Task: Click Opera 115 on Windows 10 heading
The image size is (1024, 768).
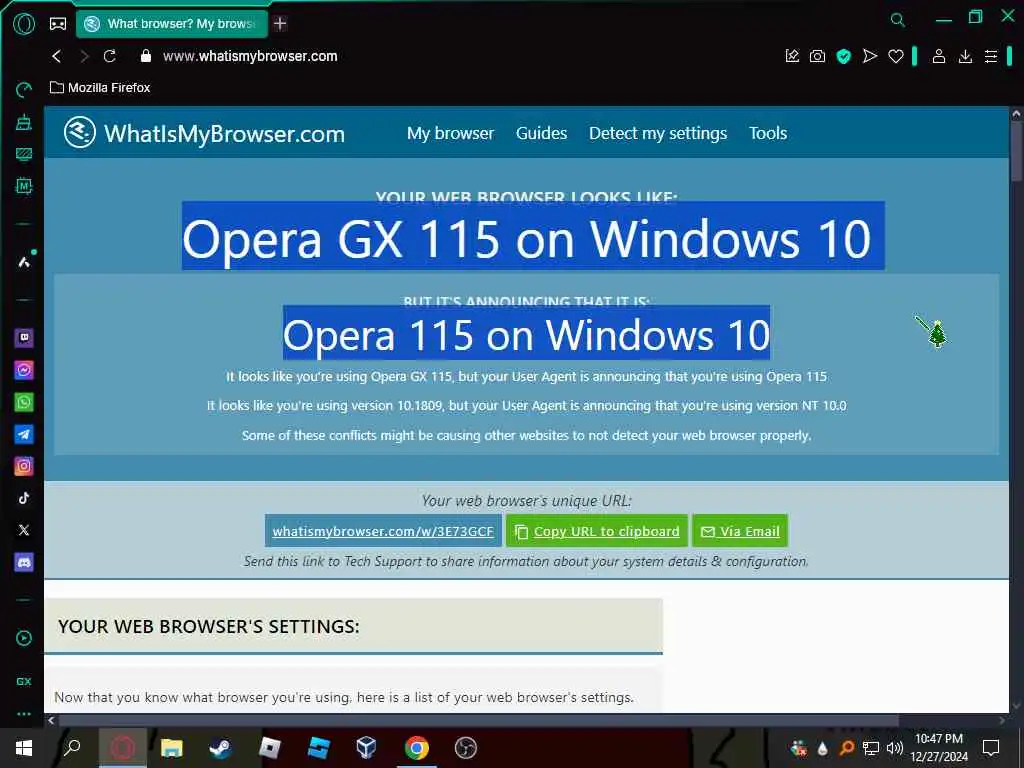Action: click(x=526, y=335)
